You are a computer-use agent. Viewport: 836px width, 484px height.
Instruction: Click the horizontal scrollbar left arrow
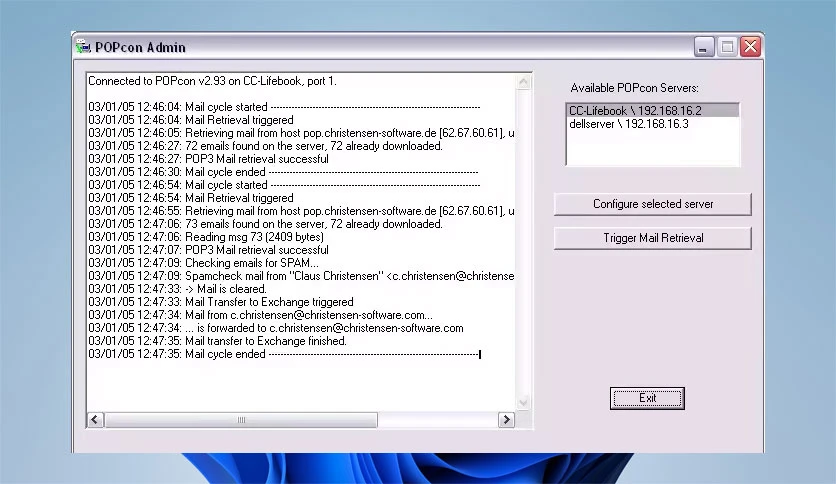click(95, 420)
